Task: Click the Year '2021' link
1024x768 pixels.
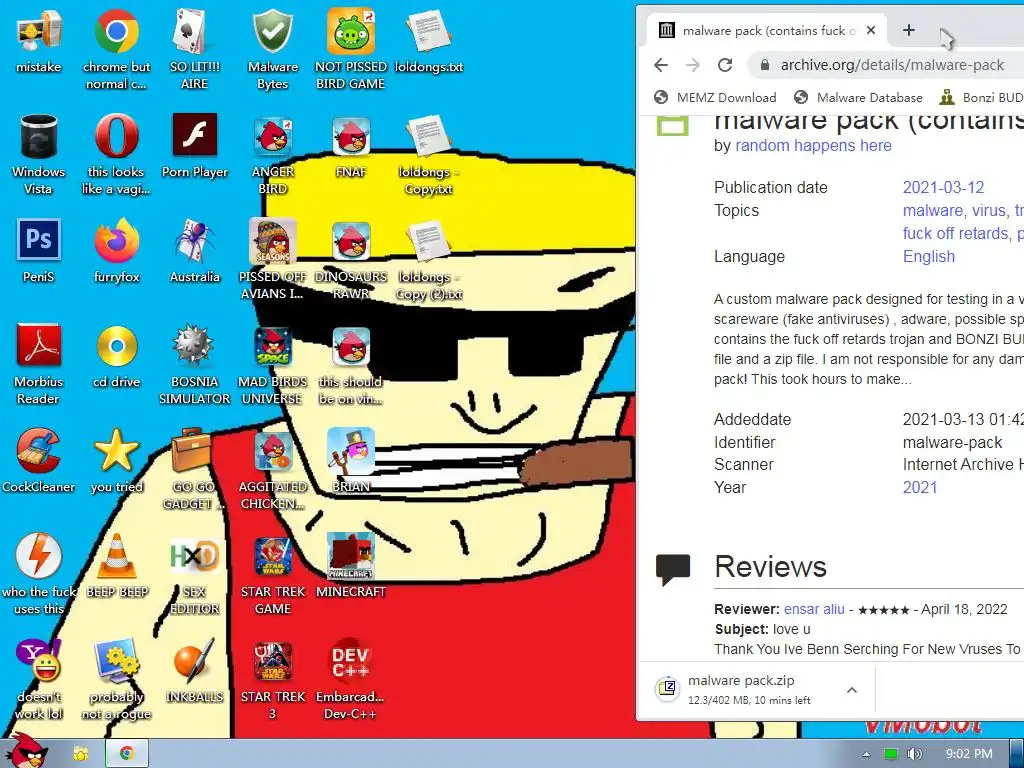Action: pos(920,487)
